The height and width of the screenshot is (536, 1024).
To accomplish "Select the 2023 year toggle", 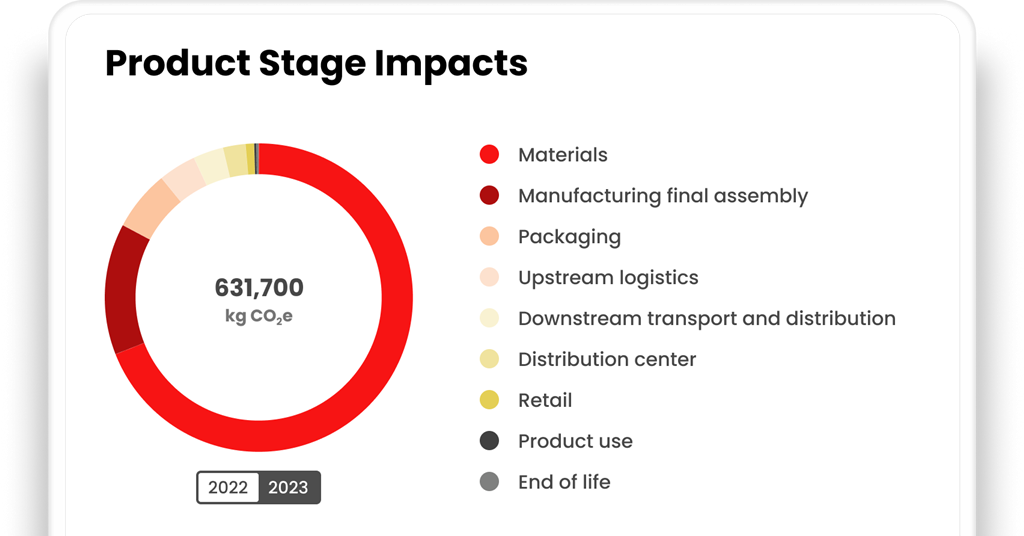I will (x=289, y=488).
